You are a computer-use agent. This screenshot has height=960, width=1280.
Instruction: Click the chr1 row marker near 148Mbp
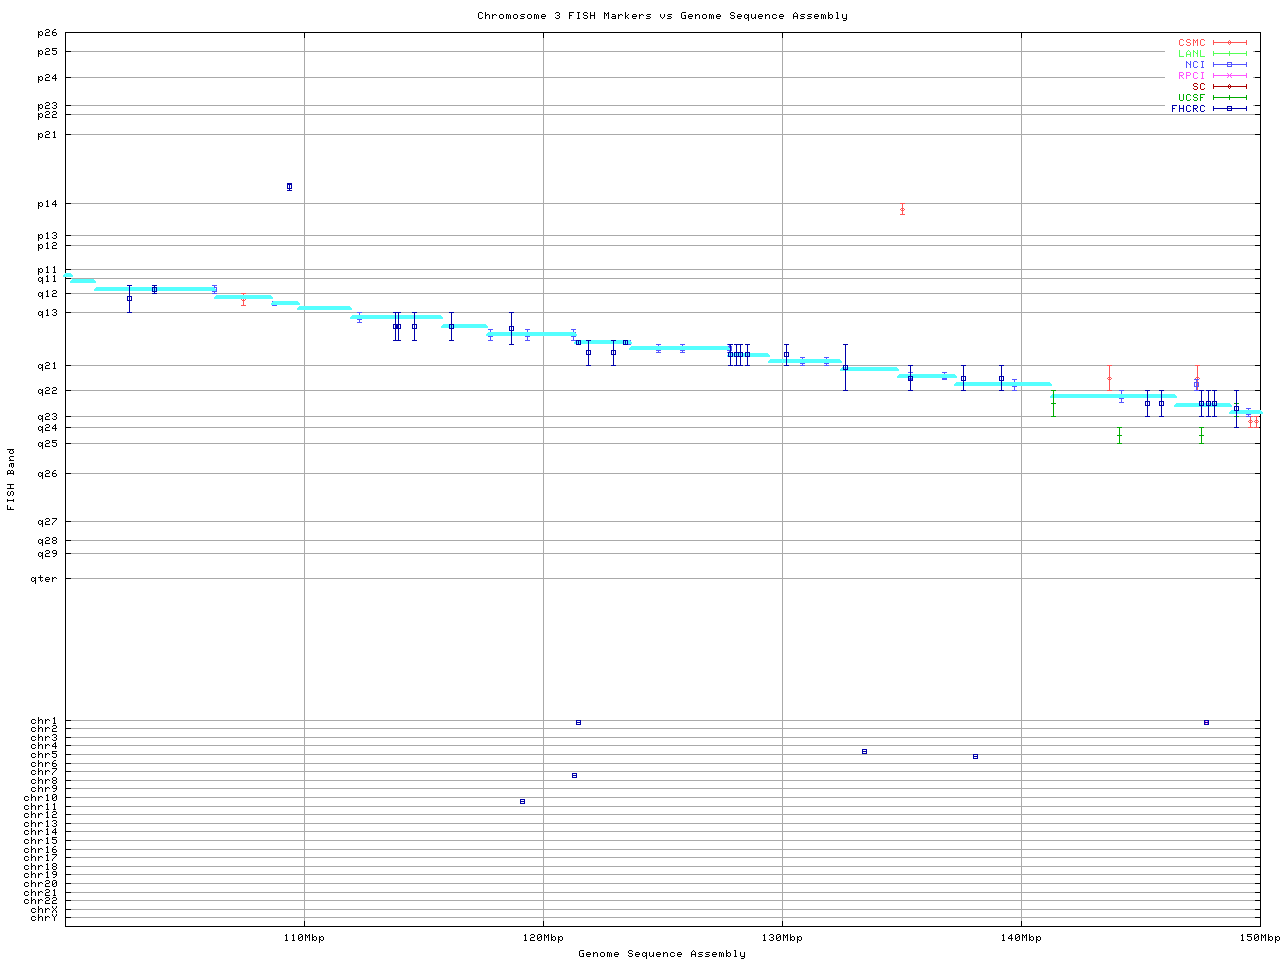click(1206, 722)
